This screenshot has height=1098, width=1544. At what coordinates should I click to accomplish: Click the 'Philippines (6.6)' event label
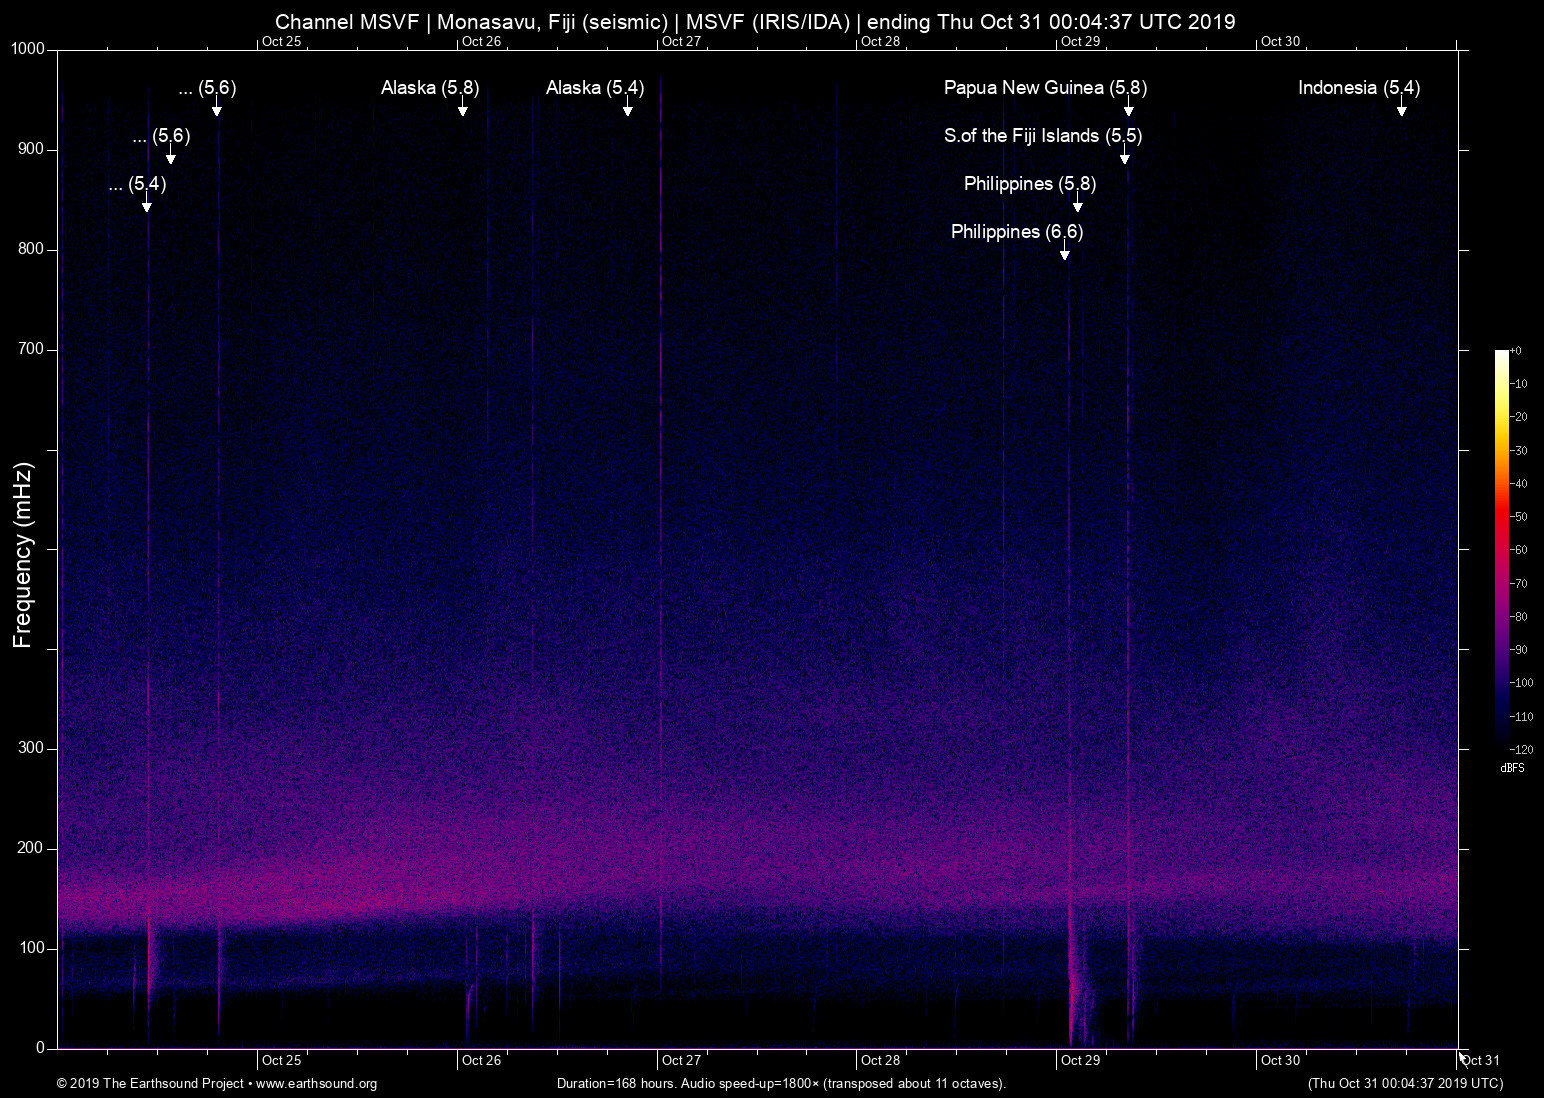tap(1017, 232)
